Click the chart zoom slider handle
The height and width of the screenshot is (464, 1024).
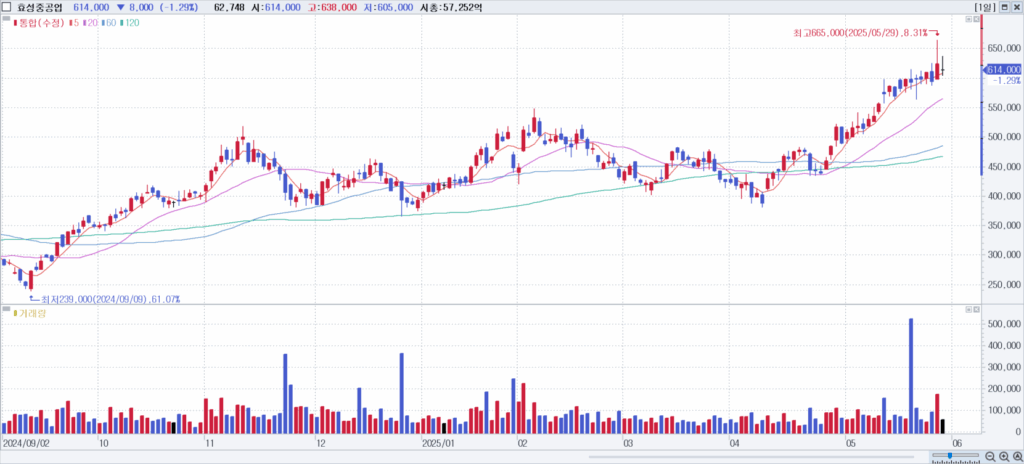point(949,455)
